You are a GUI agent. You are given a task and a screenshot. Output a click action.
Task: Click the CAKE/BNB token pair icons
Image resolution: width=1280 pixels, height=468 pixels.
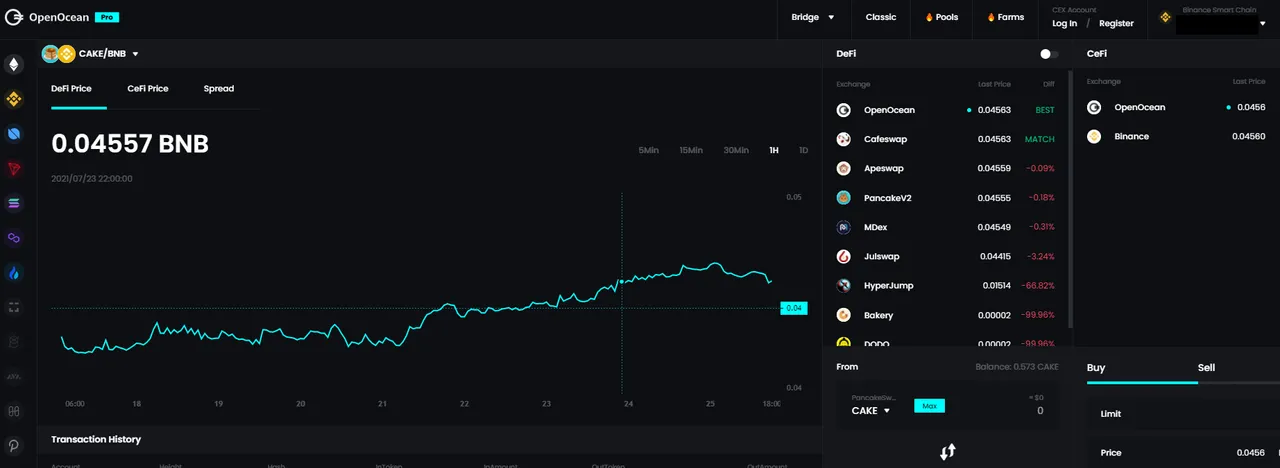click(58, 54)
